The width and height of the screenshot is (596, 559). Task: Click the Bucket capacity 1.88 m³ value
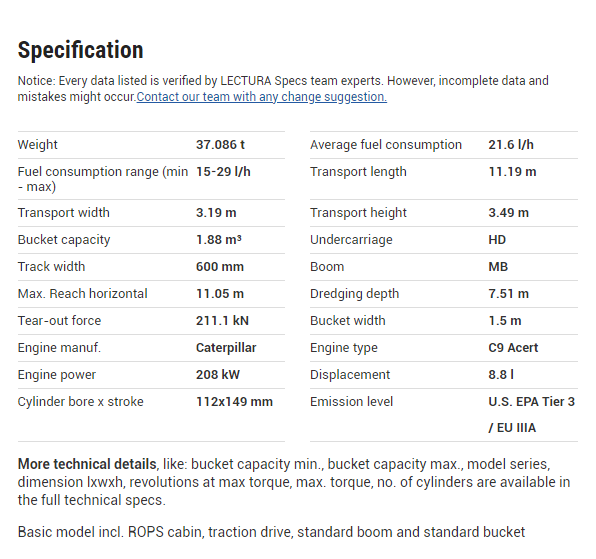point(219,240)
